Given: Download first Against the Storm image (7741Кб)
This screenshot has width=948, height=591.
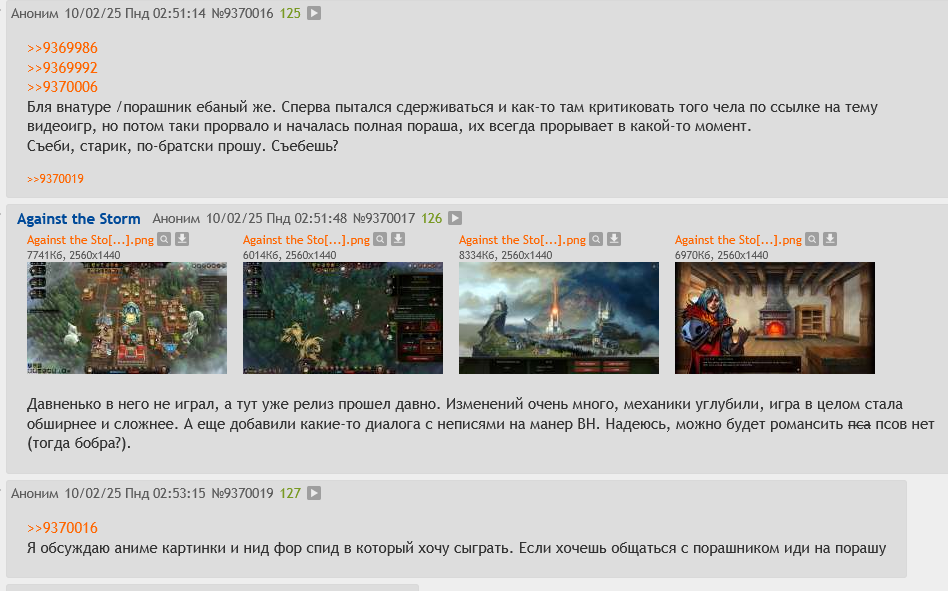Looking at the screenshot, I should click(x=182, y=239).
